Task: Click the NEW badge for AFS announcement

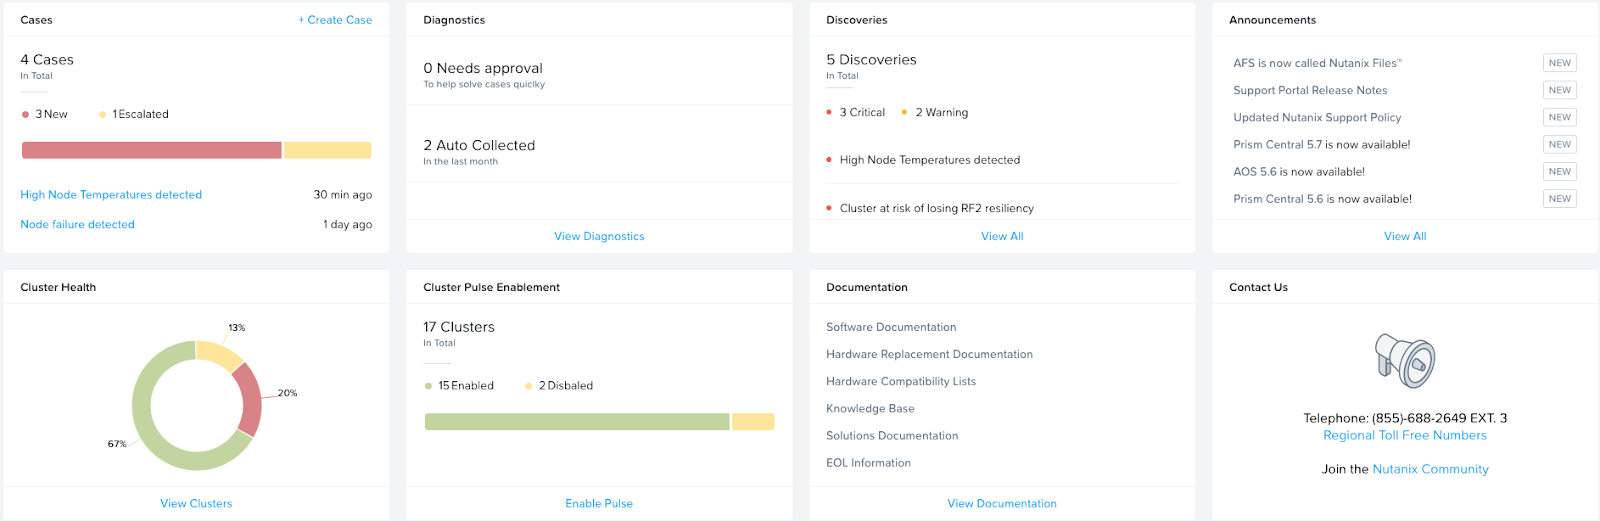Action: click(x=1559, y=63)
